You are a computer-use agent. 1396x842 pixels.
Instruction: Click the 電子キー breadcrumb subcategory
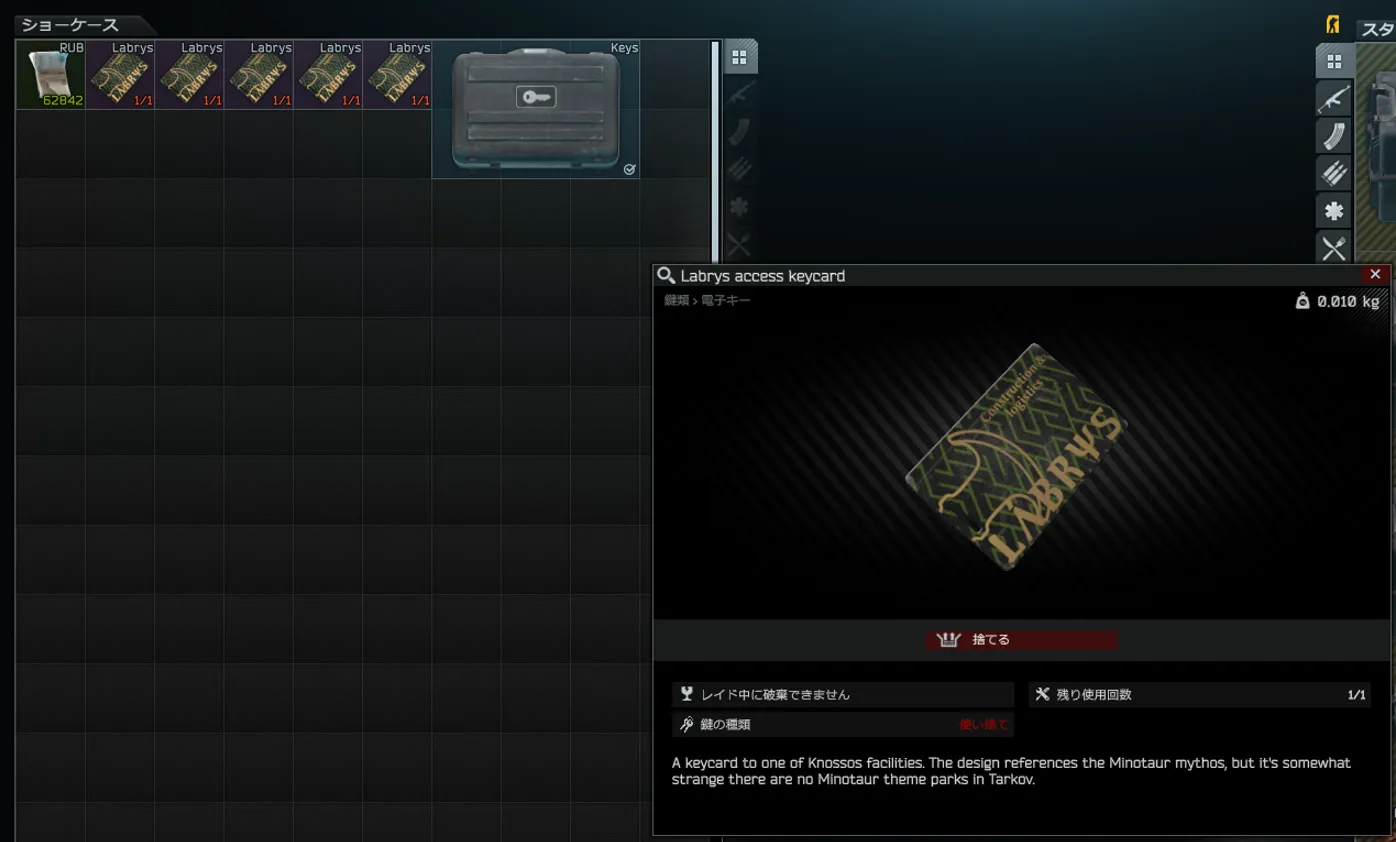pyautogui.click(x=725, y=300)
